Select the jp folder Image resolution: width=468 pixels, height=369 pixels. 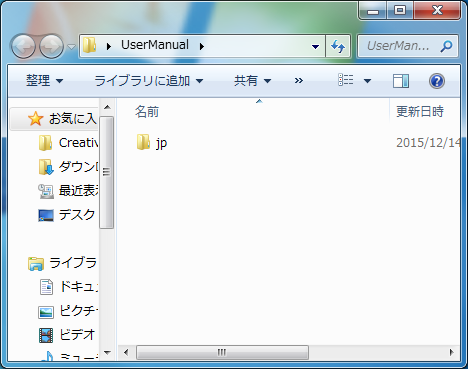click(x=152, y=143)
